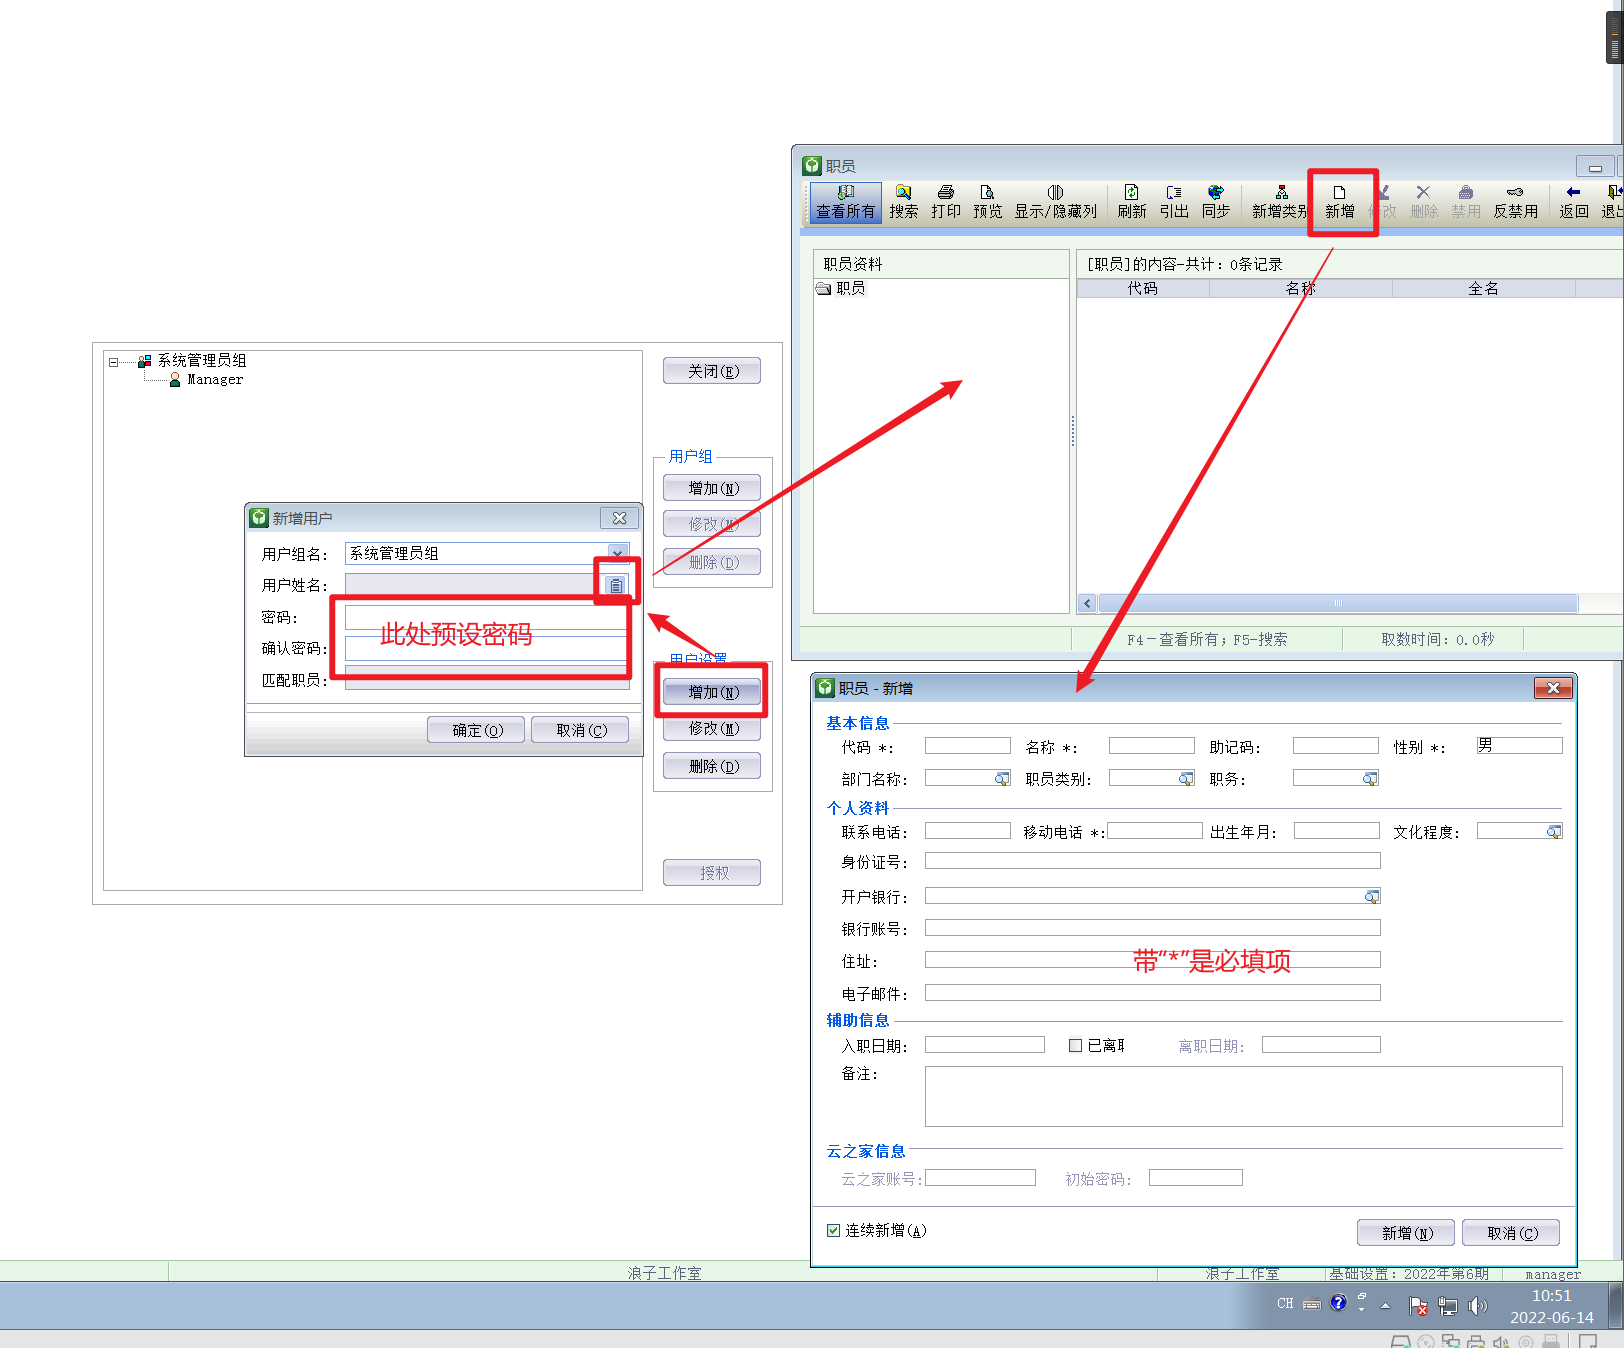Viewport: 1624px width, 1348px height.
Task: Click 取消(C) in 新增用户 dialog
Action: 580,730
